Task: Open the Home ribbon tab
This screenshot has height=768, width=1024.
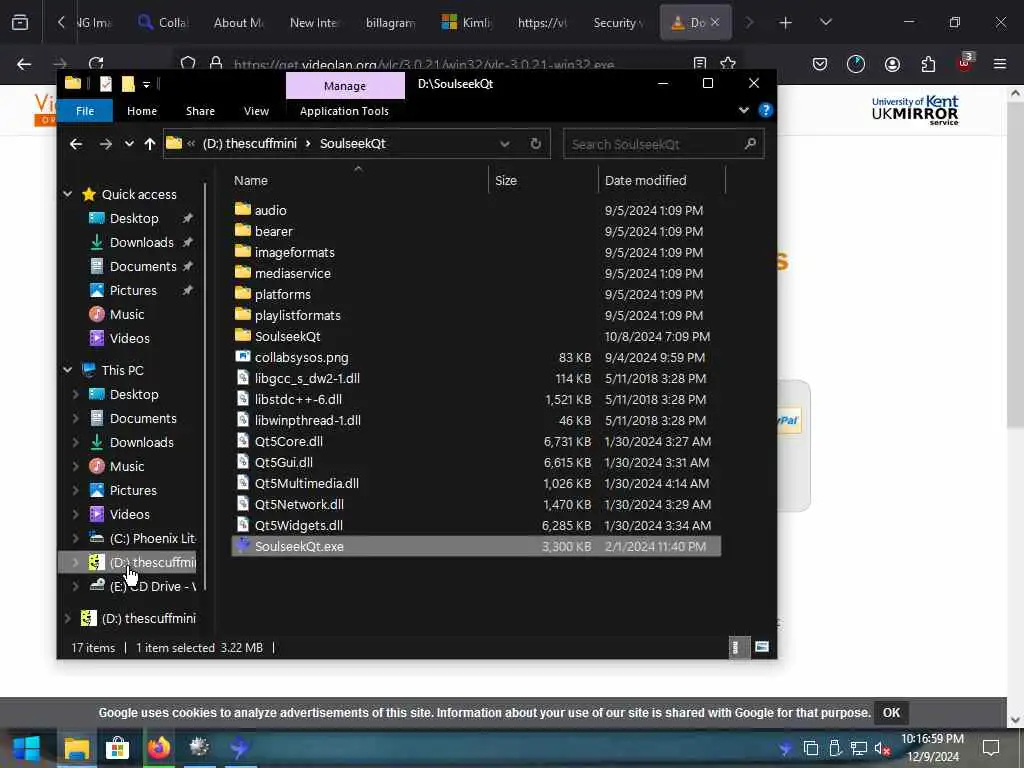Action: (x=142, y=111)
